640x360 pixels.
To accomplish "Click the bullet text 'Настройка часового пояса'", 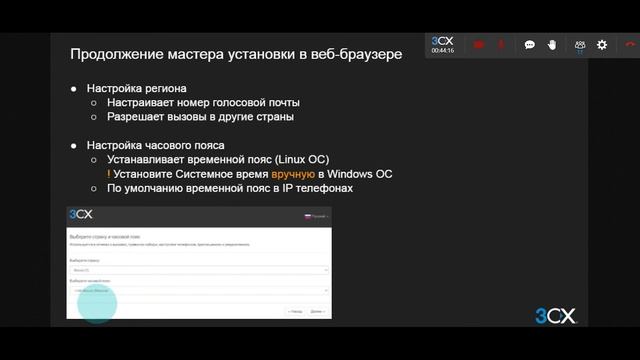I will pos(156,146).
